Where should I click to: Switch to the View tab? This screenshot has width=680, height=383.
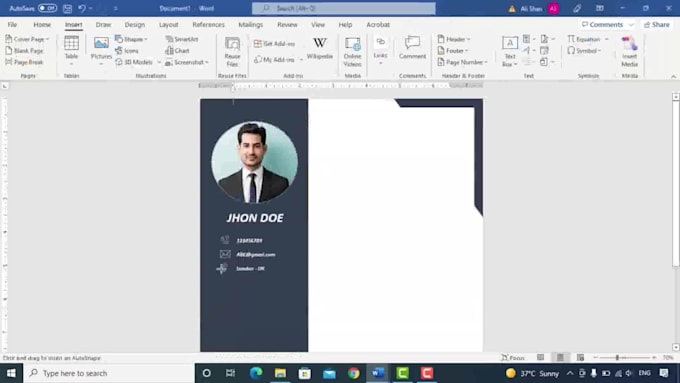pyautogui.click(x=317, y=25)
